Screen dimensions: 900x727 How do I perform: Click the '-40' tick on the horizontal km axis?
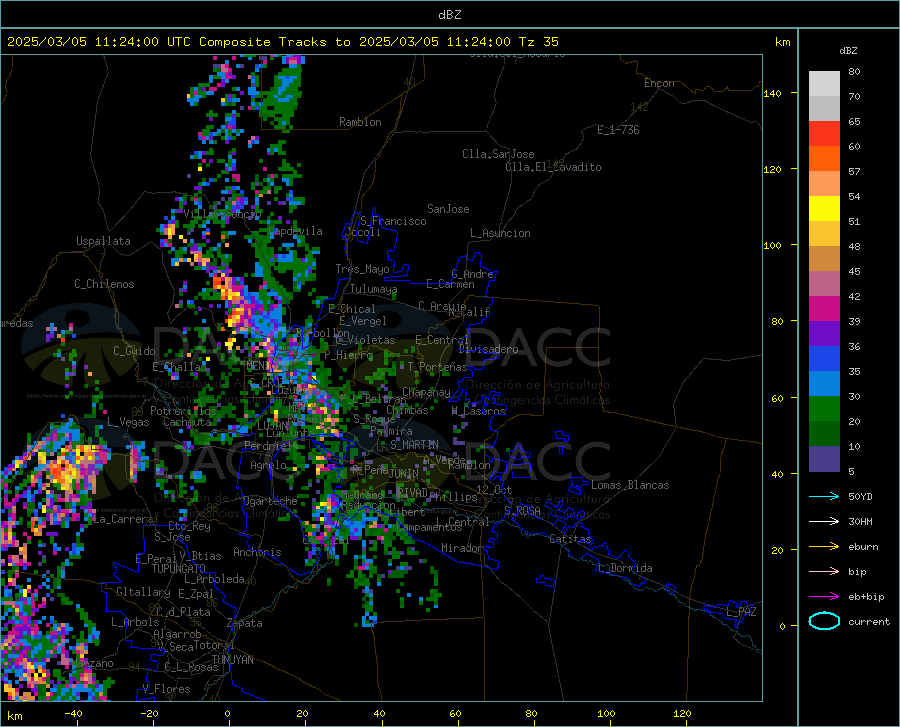click(x=73, y=714)
